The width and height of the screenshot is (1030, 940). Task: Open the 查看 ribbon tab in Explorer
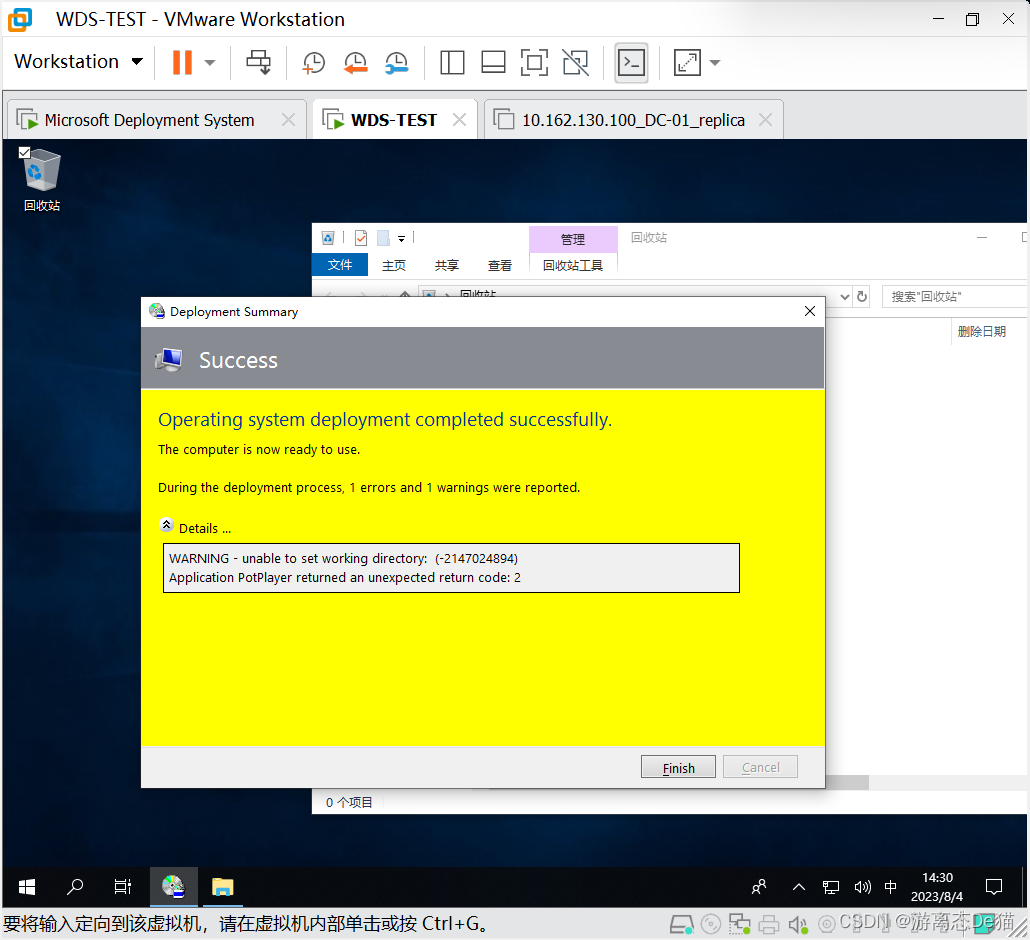click(x=499, y=265)
